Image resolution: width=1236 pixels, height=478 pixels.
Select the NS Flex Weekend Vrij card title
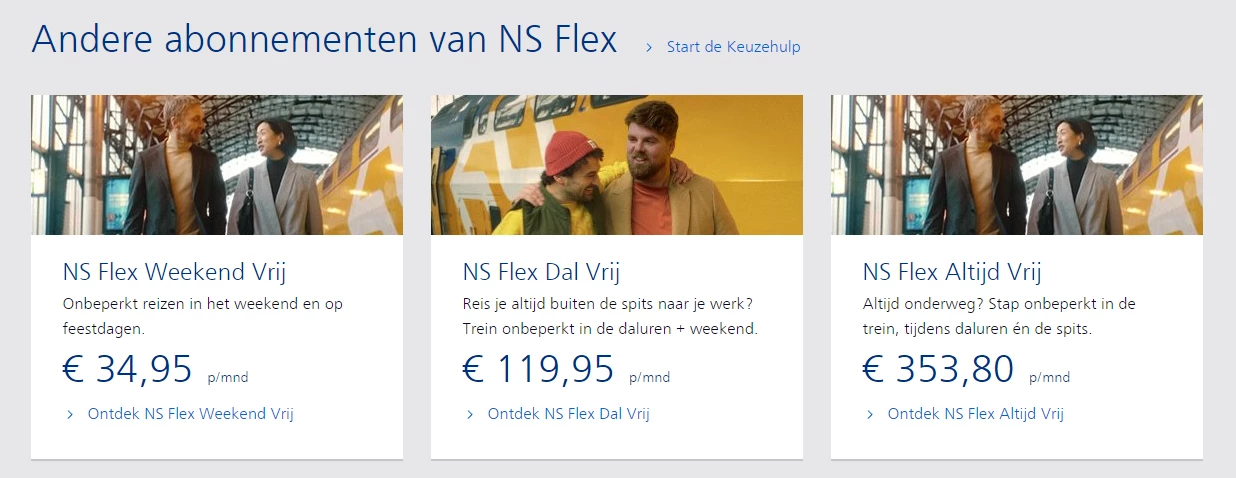174,272
